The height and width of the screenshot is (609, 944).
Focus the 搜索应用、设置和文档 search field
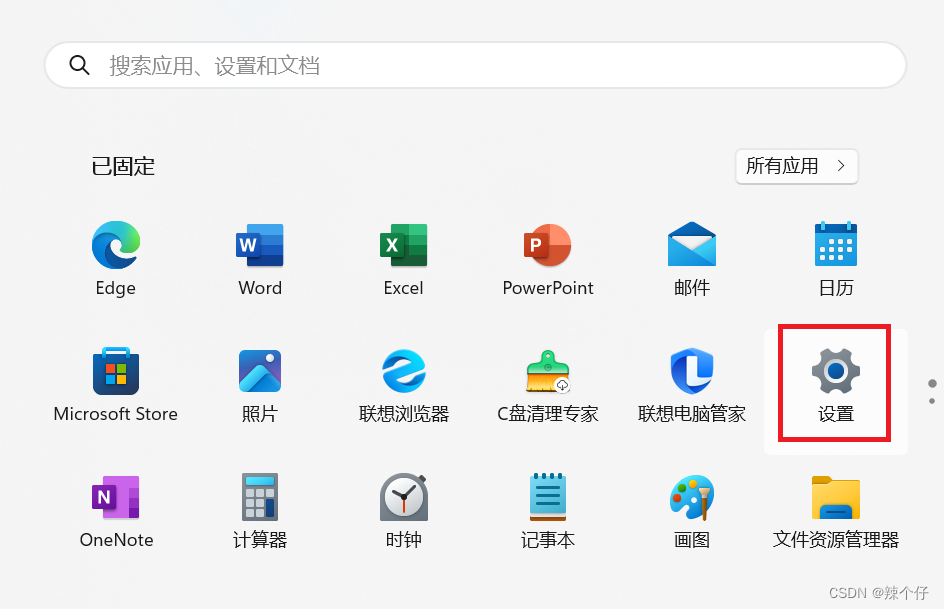(476, 65)
